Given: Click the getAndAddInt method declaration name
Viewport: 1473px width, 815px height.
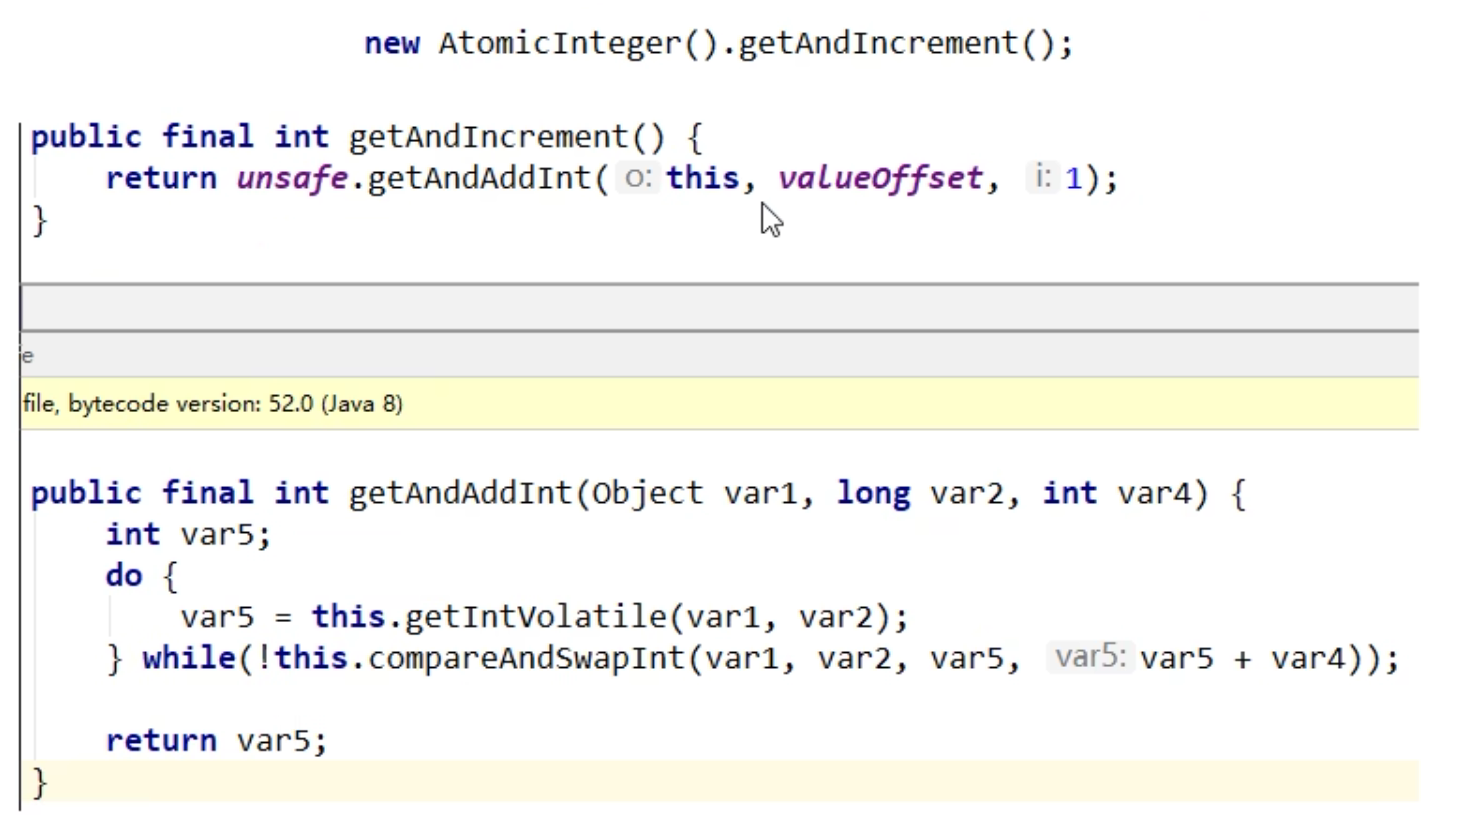Looking at the screenshot, I should (x=460, y=493).
